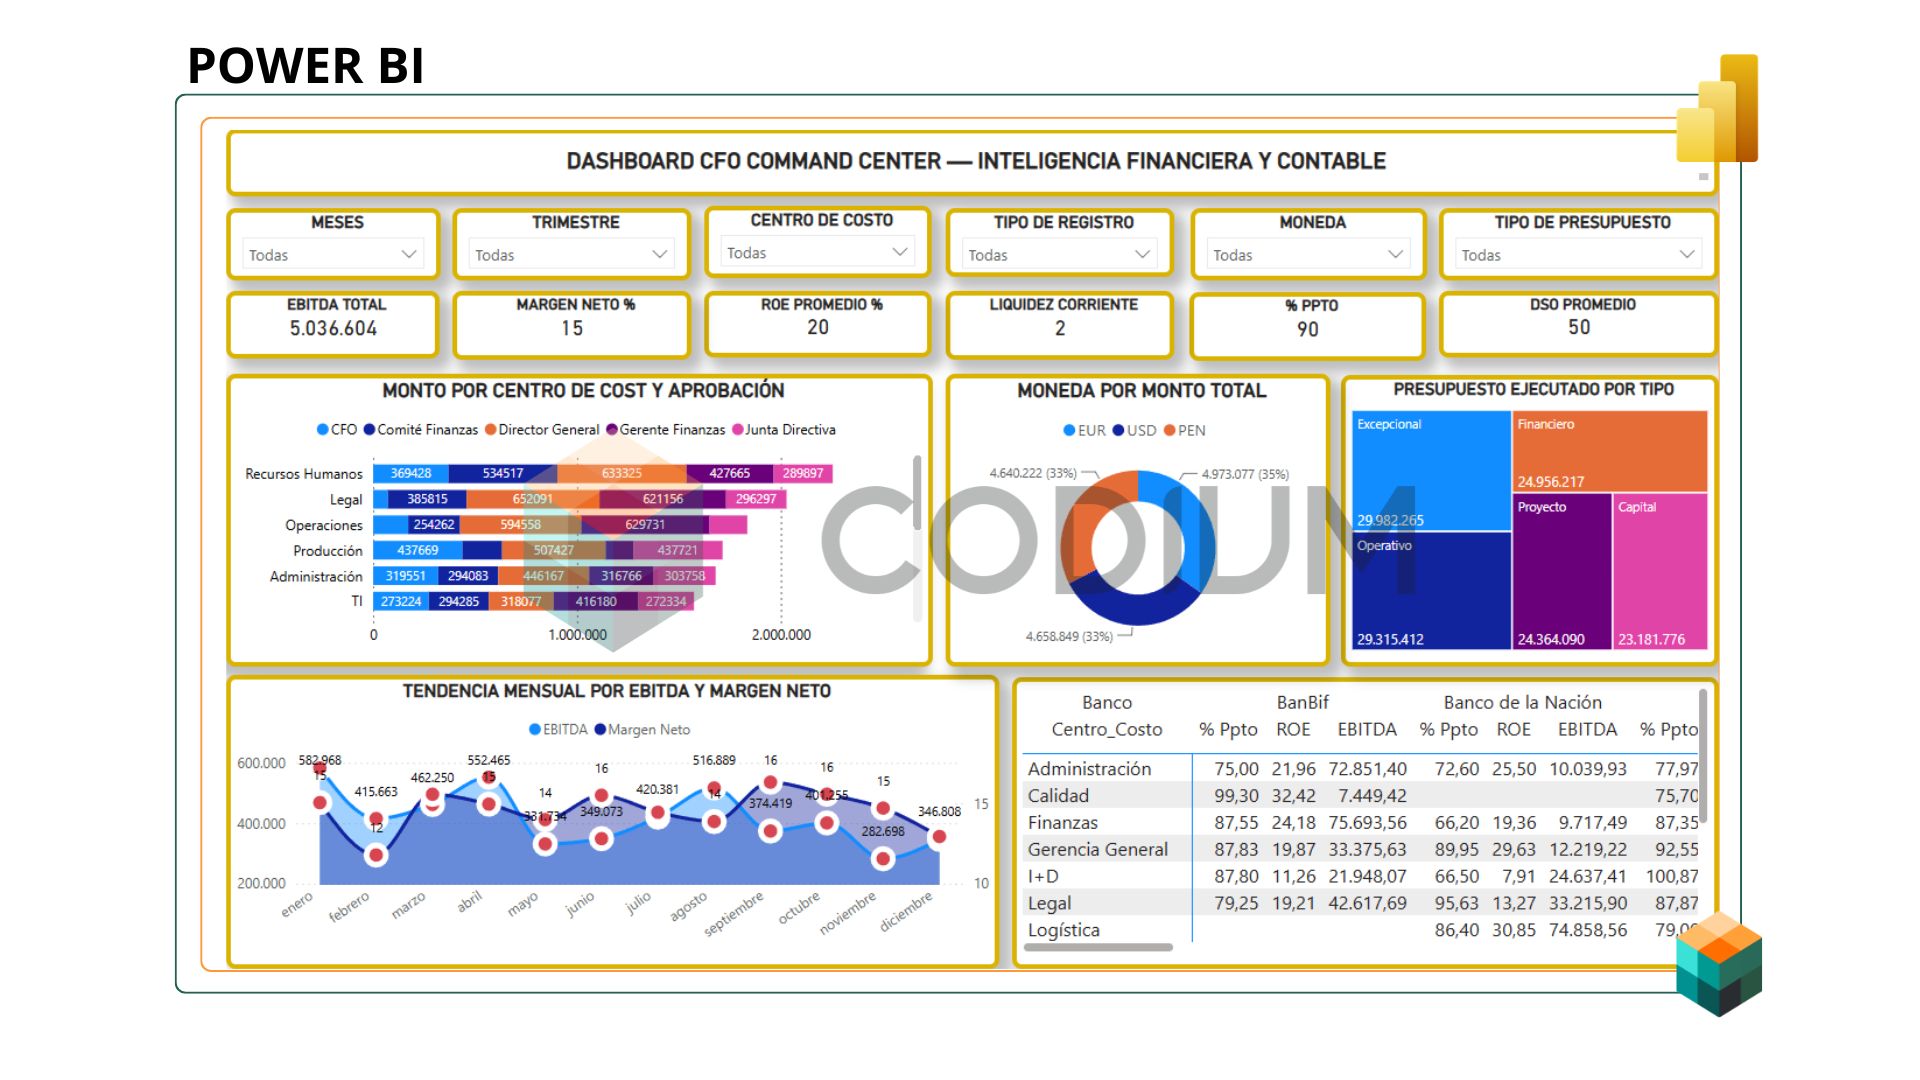
Task: Select the I+D table row
Action: pos(1362,877)
